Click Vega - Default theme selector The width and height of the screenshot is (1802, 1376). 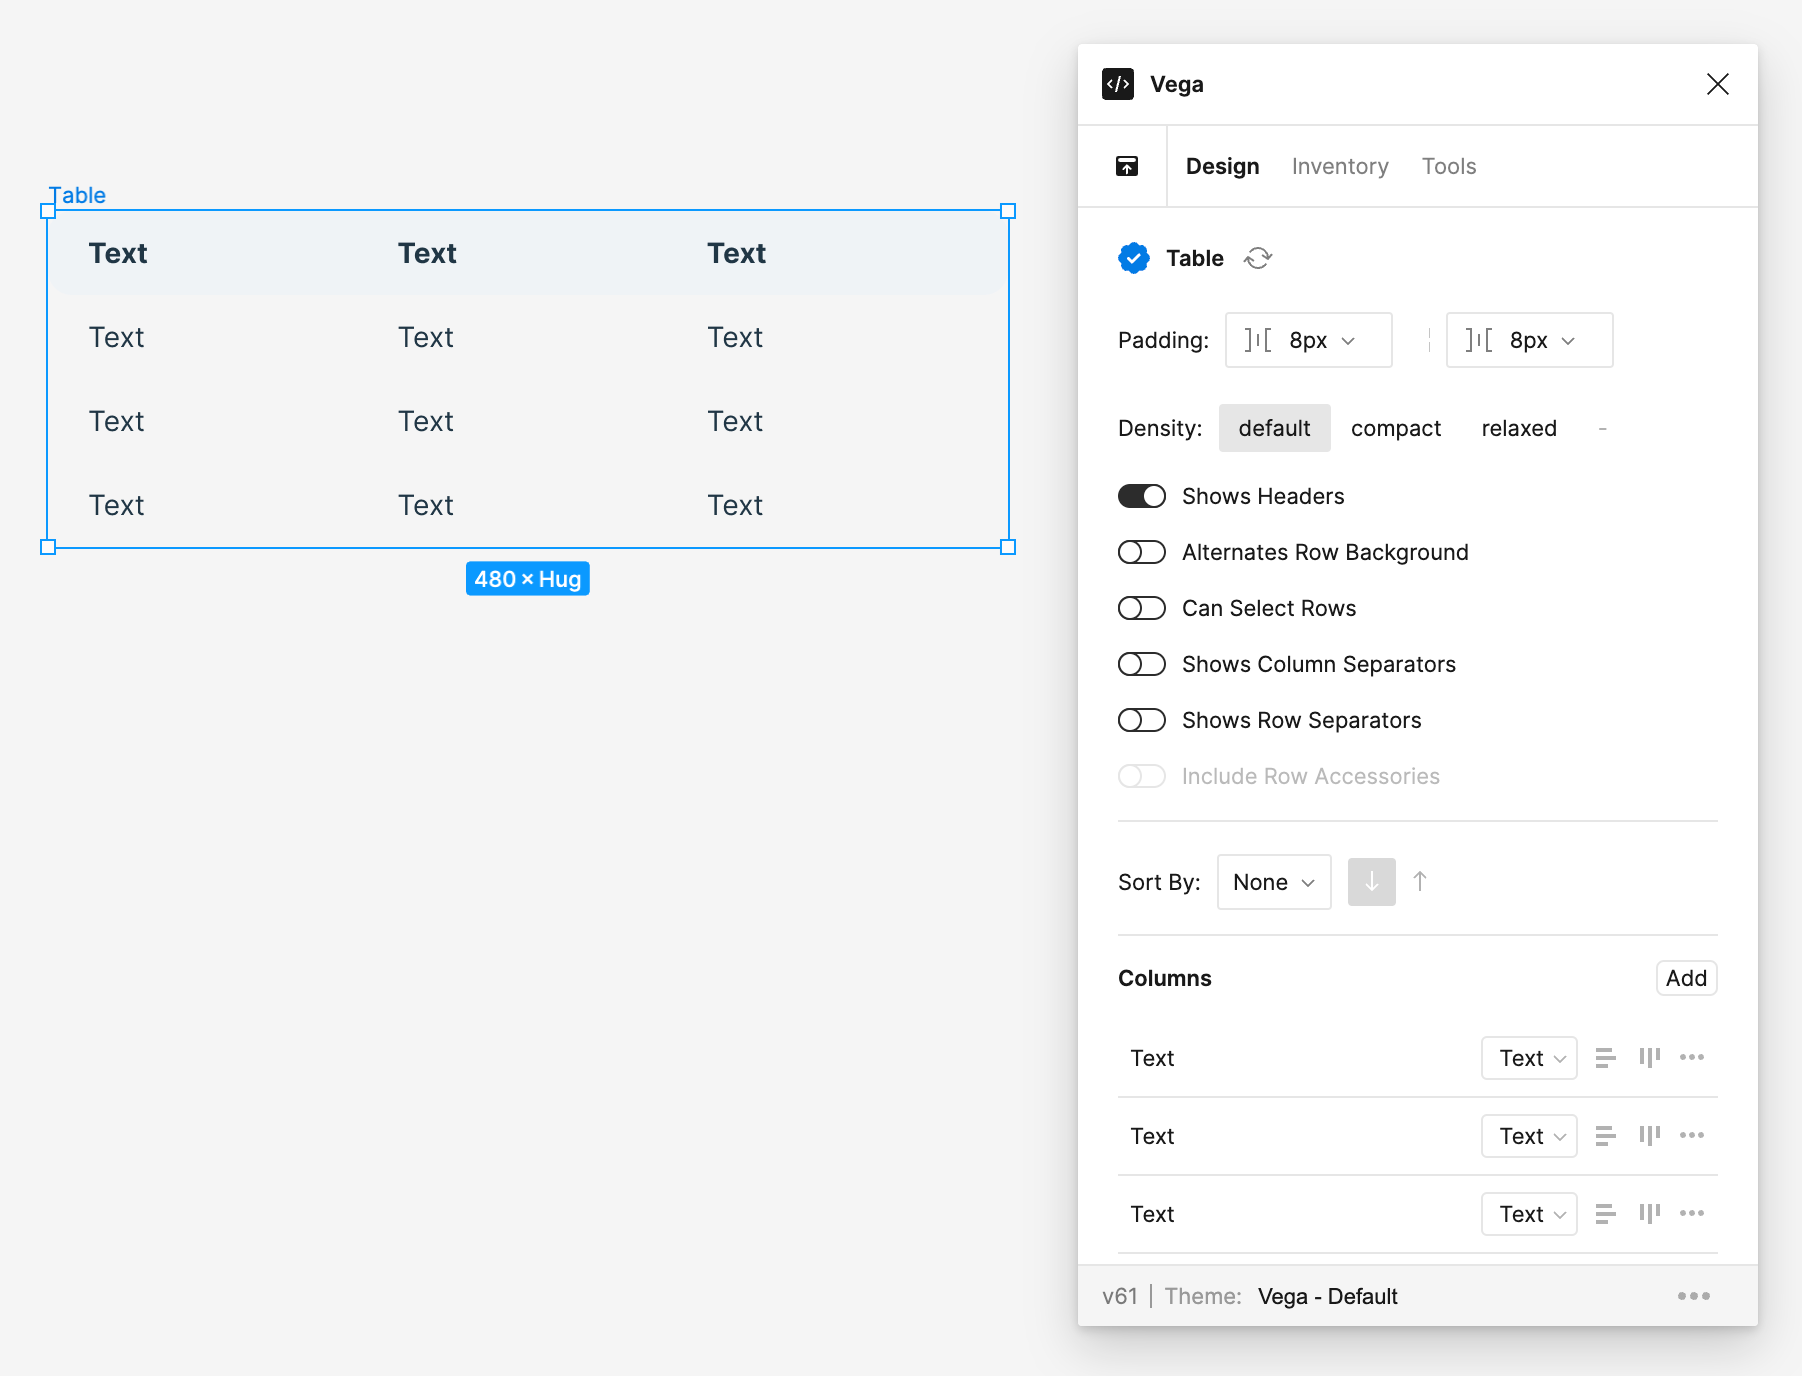point(1328,1296)
